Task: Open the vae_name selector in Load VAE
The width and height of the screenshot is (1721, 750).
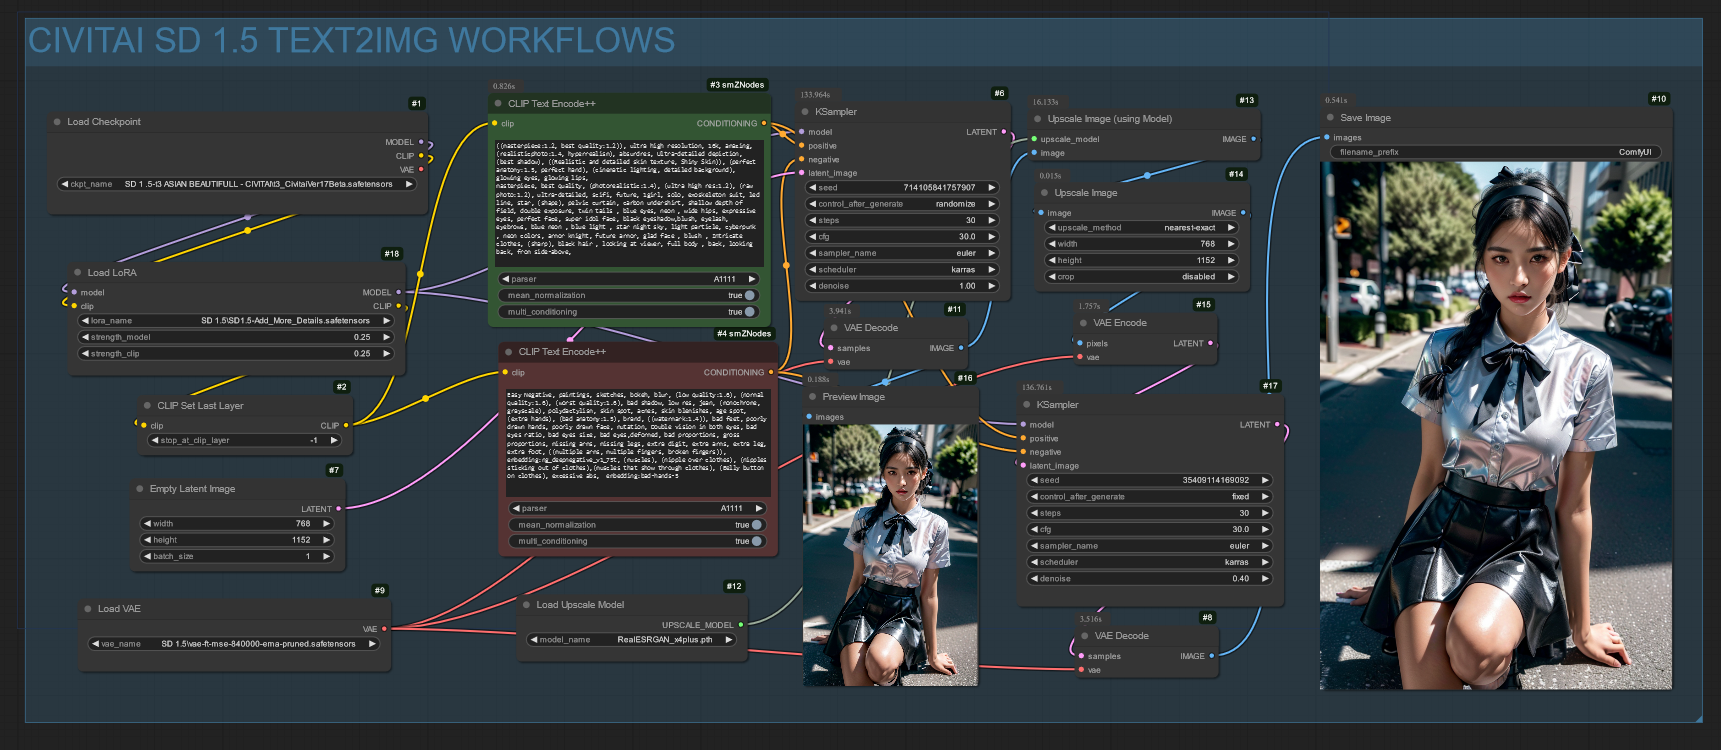Action: [235, 644]
